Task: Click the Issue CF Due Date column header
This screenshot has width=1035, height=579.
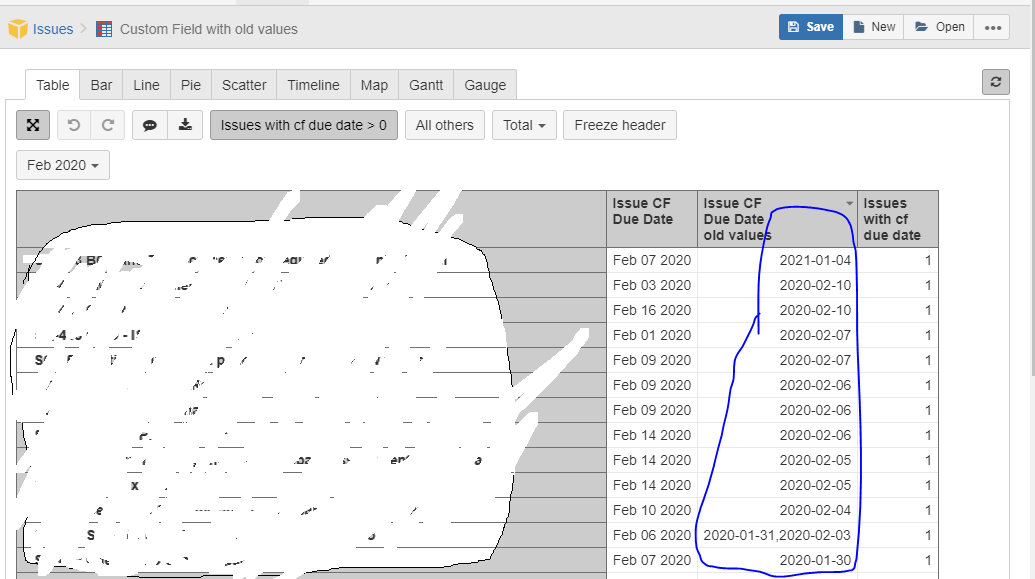Action: [x=642, y=211]
